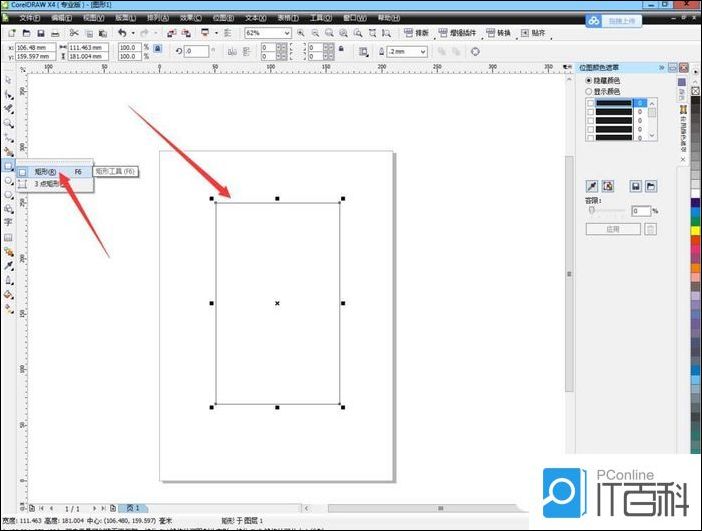Viewport: 702px width, 531px height.
Task: Click the Open mask folder icon in the docker
Action: pyautogui.click(x=651, y=186)
